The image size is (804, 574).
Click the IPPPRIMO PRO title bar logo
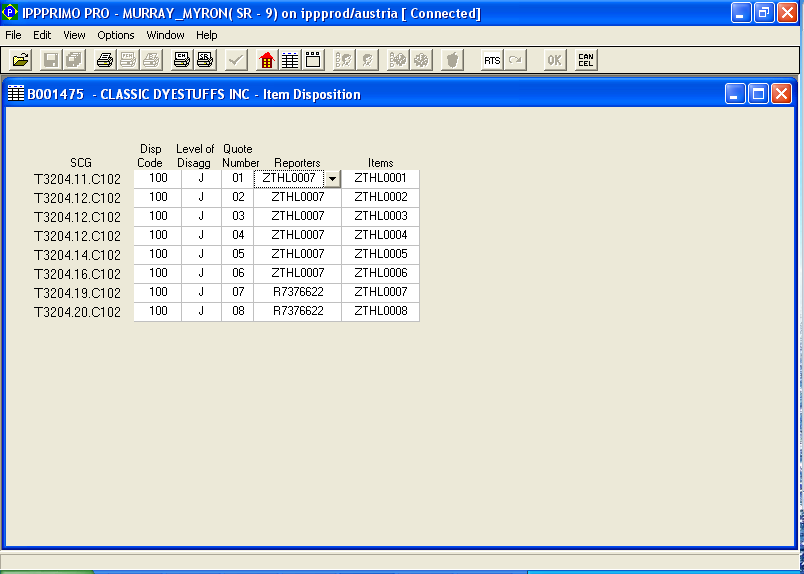tap(10, 12)
